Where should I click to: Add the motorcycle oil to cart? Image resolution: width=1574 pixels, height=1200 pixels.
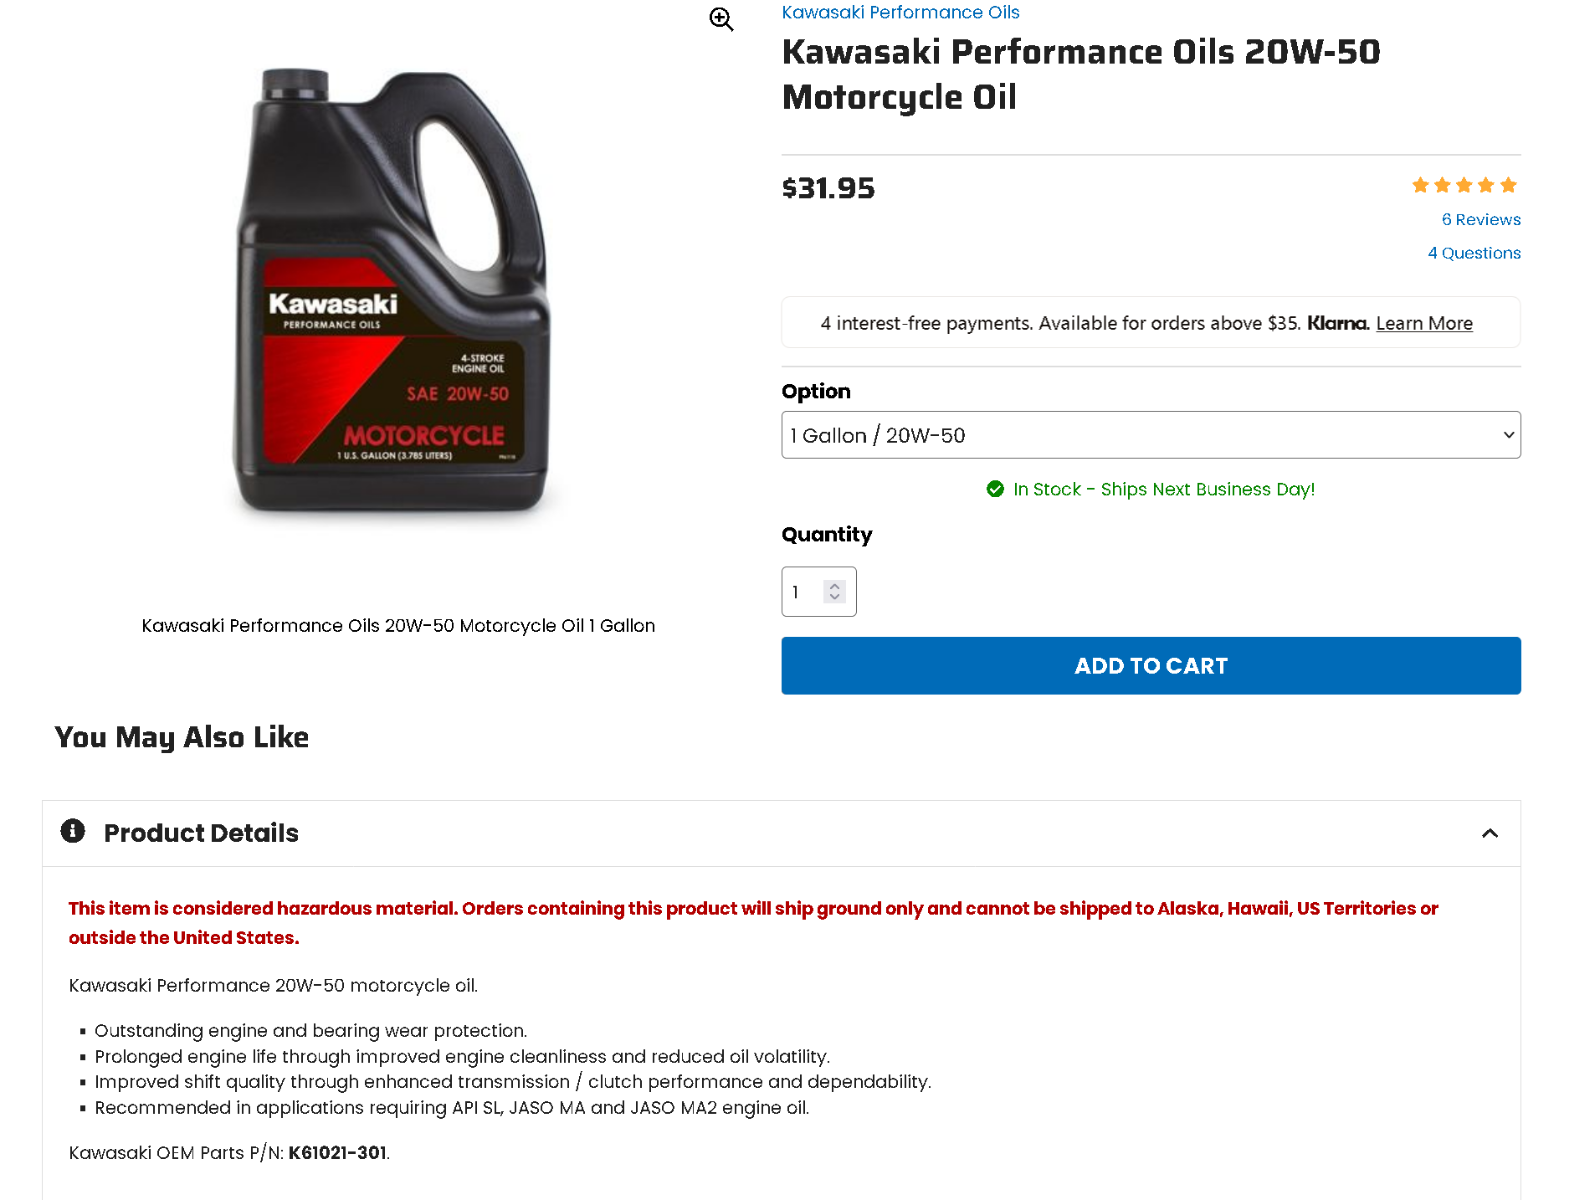point(1150,666)
